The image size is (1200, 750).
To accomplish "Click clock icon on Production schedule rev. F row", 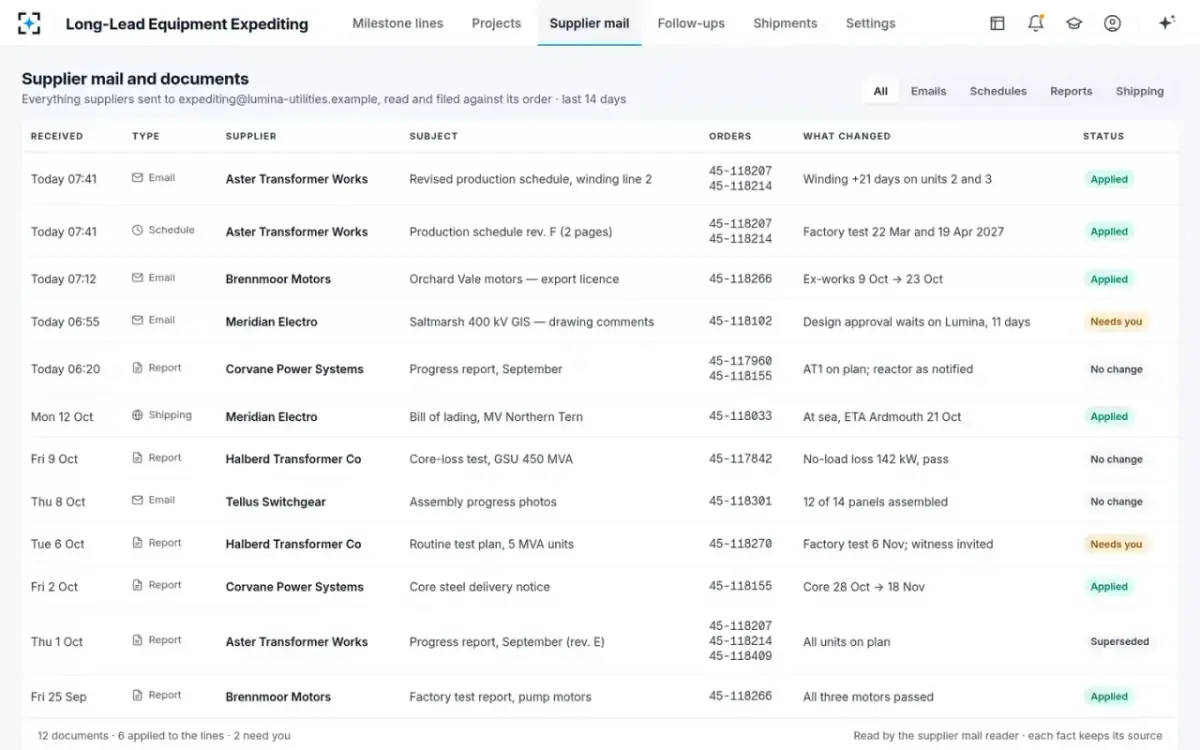I will pyautogui.click(x=137, y=230).
